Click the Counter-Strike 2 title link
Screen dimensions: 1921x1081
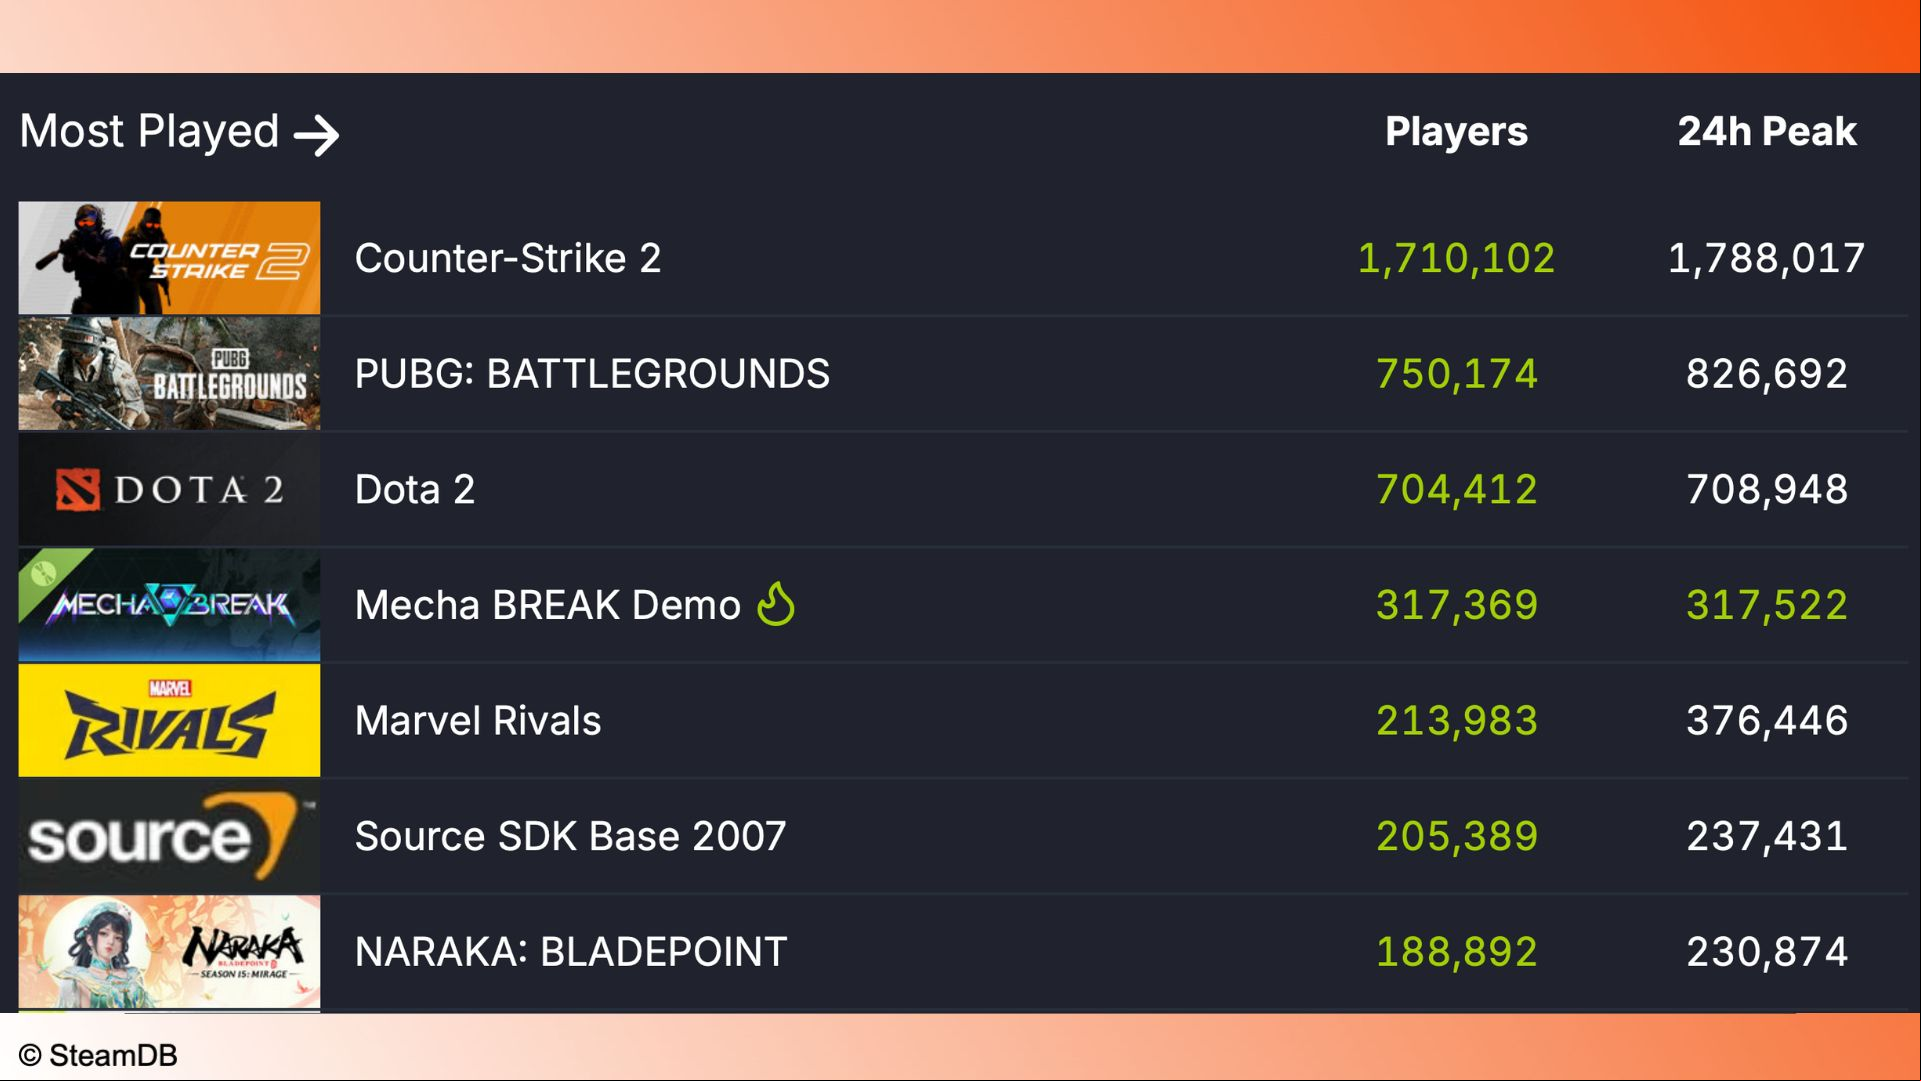[x=508, y=258]
